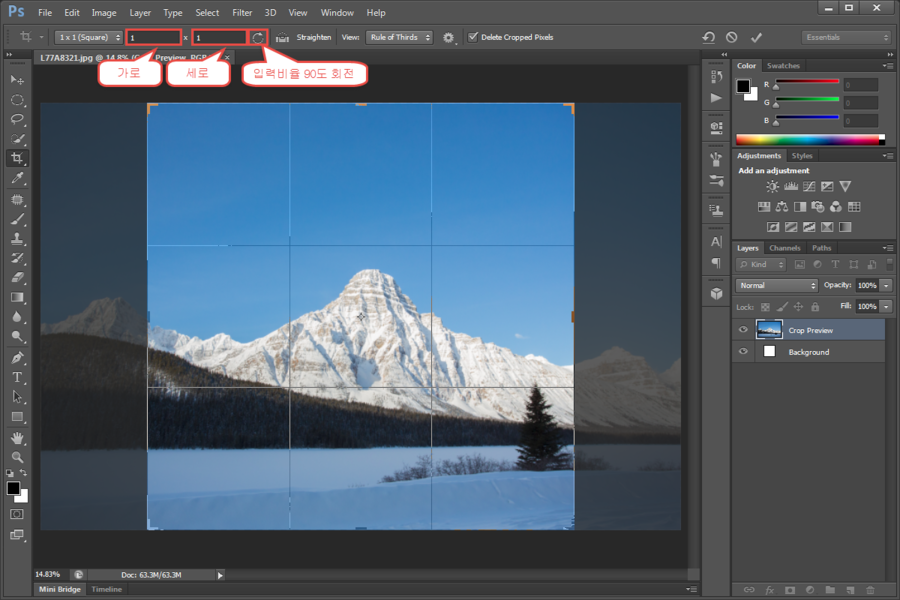Open the Essentials workspace dropdown
Viewport: 900px width, 600px height.
845,37
